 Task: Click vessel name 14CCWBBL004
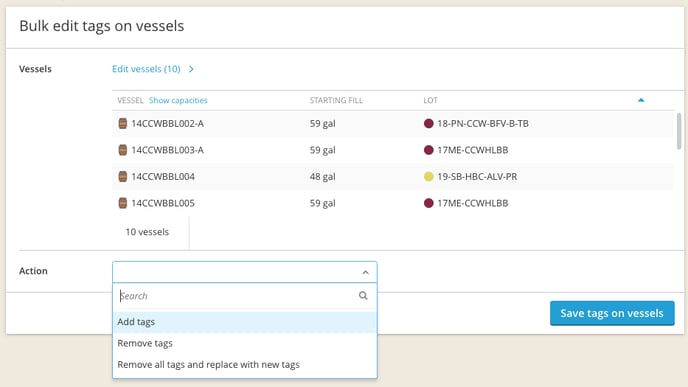[163, 177]
